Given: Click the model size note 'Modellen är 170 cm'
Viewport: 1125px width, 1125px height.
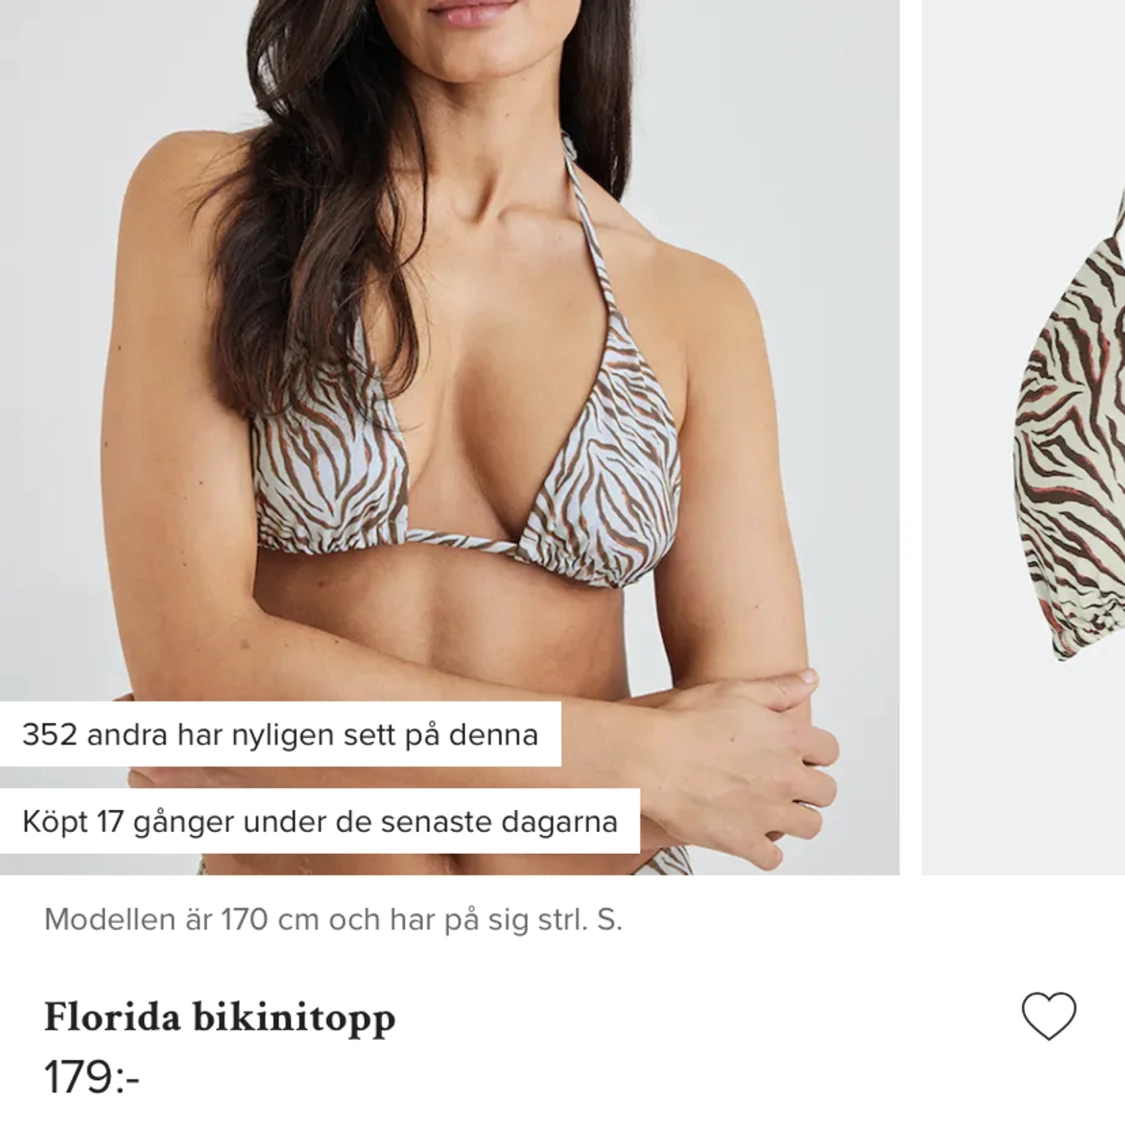Looking at the screenshot, I should coord(333,919).
